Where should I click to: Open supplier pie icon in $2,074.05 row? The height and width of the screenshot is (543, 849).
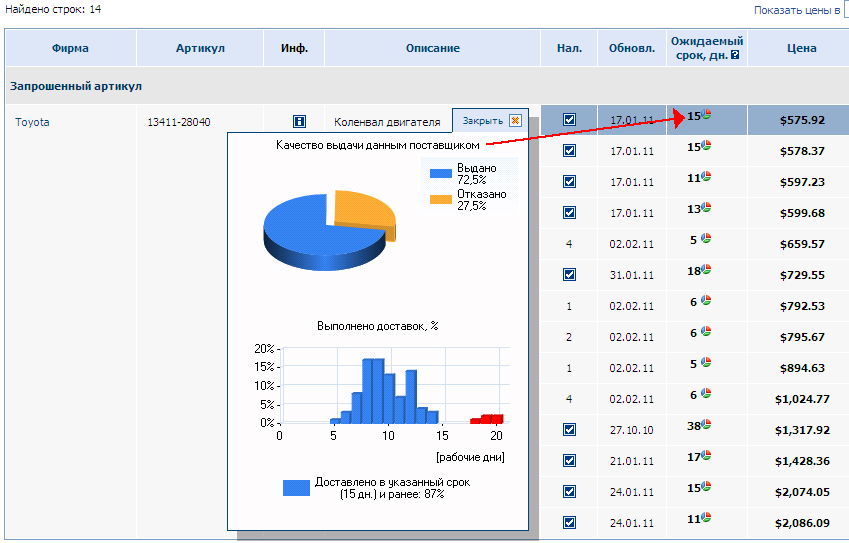click(x=706, y=486)
